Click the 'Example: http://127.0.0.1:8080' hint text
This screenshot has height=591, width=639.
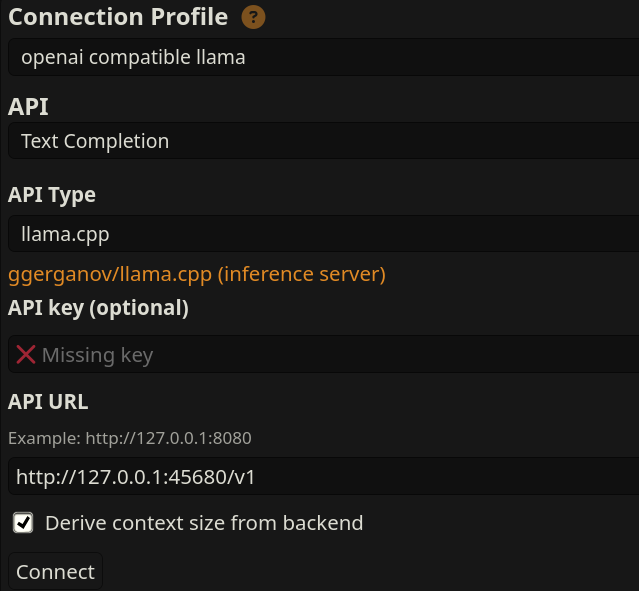[x=130, y=438]
